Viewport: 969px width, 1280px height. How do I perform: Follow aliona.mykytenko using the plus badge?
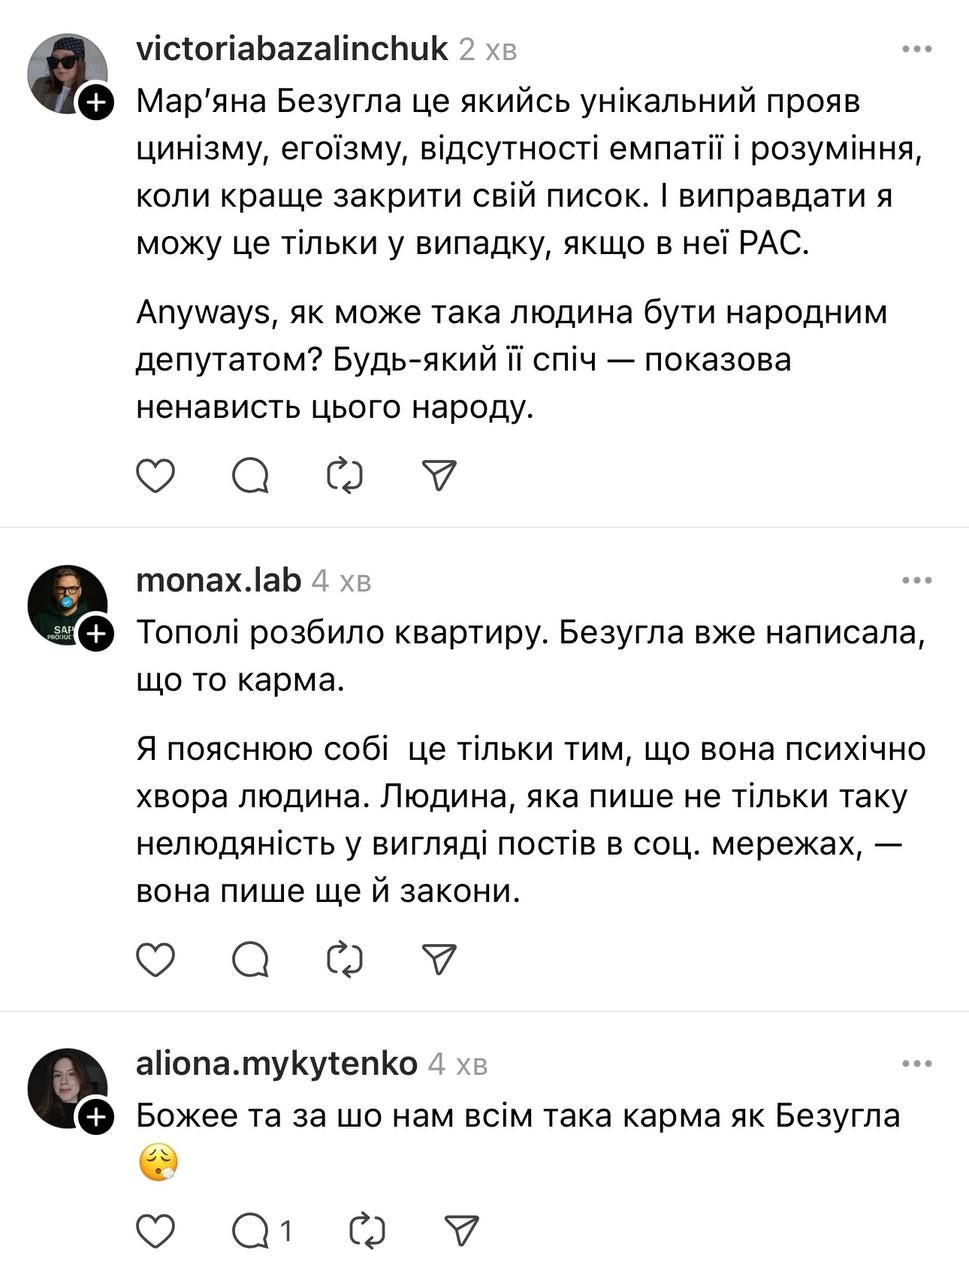(x=95, y=1117)
